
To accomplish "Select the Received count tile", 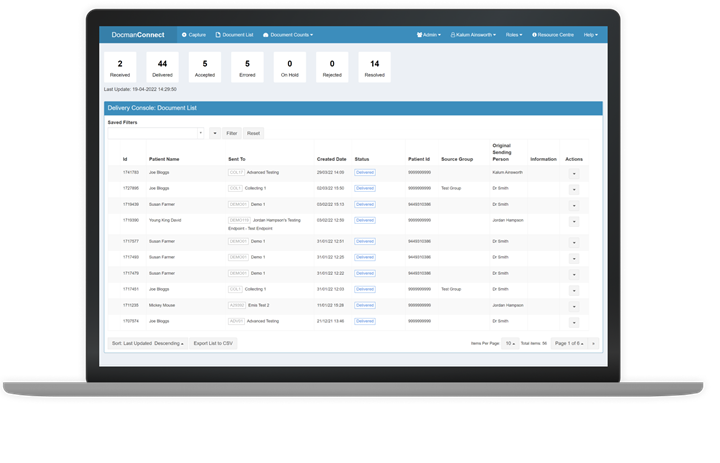I will point(120,67).
